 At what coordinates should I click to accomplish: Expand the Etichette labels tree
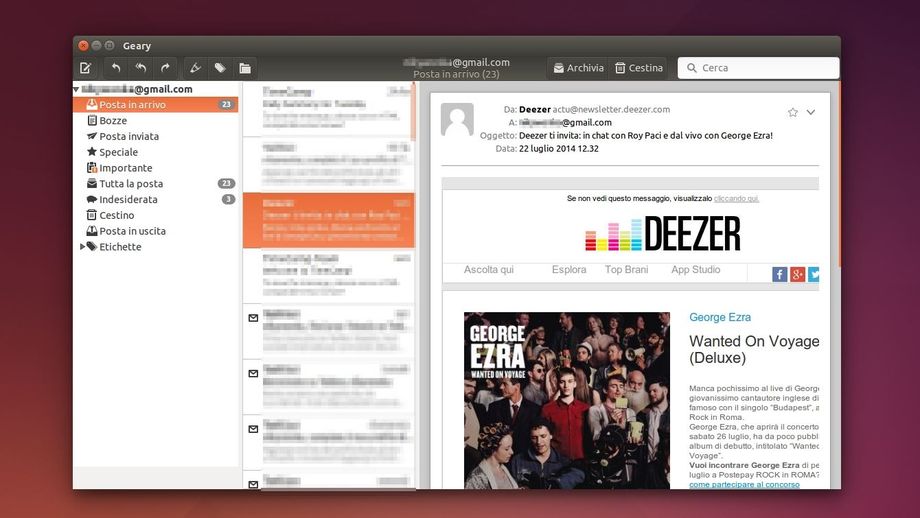coord(83,247)
